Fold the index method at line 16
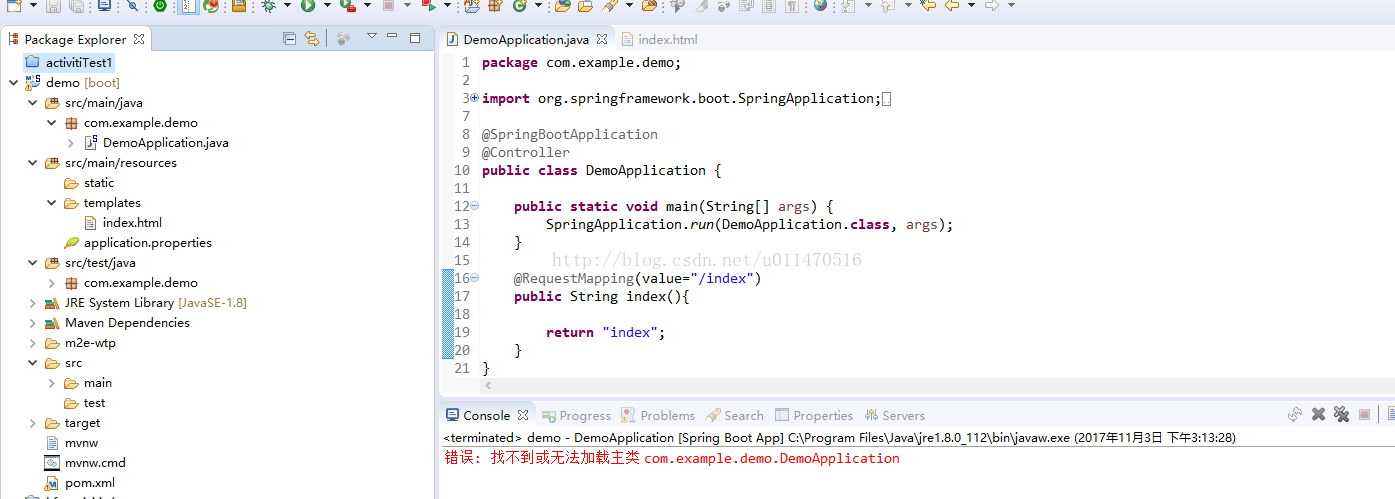Screen dimensions: 1395x499 (x=474, y=278)
